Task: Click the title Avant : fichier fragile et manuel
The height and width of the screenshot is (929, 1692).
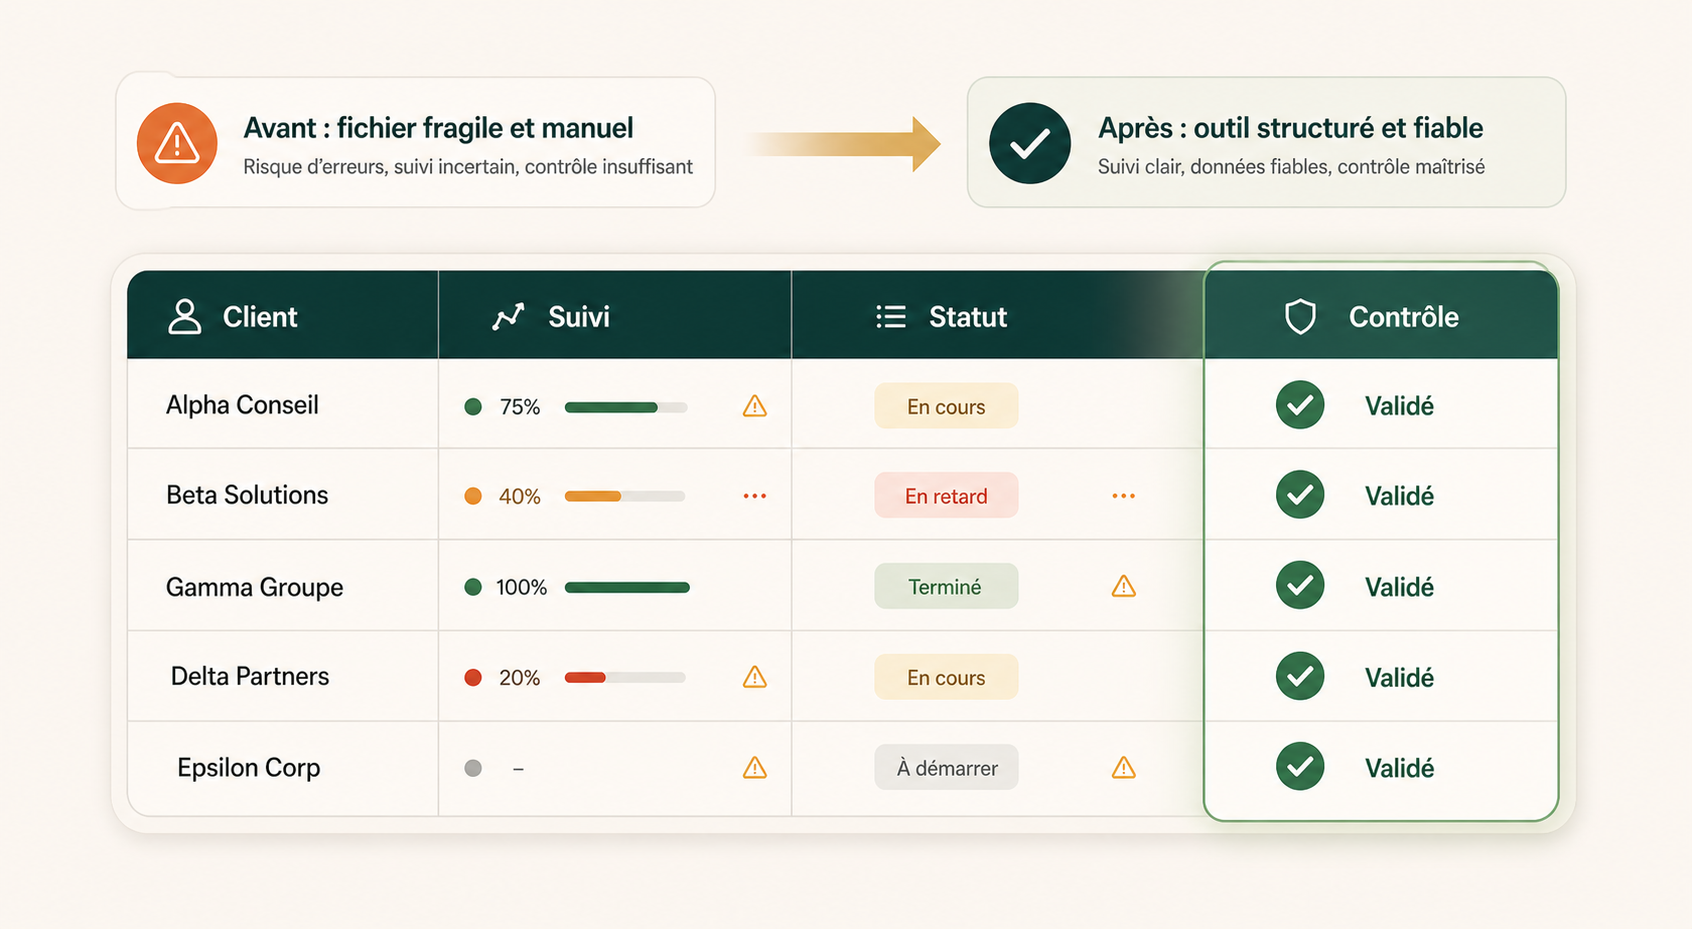Action: (x=438, y=128)
